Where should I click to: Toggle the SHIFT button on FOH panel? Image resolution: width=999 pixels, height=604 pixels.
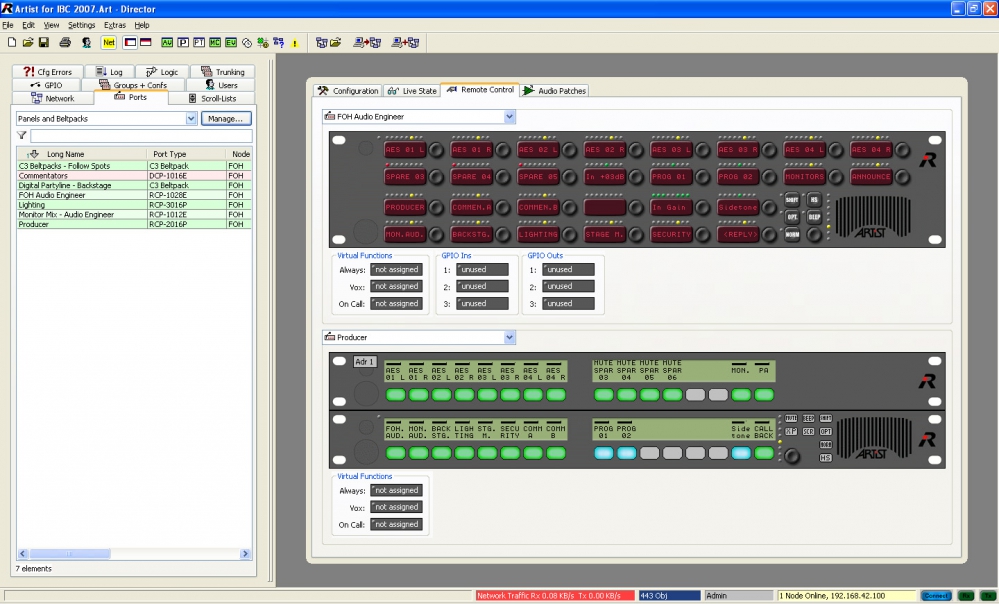click(x=792, y=200)
